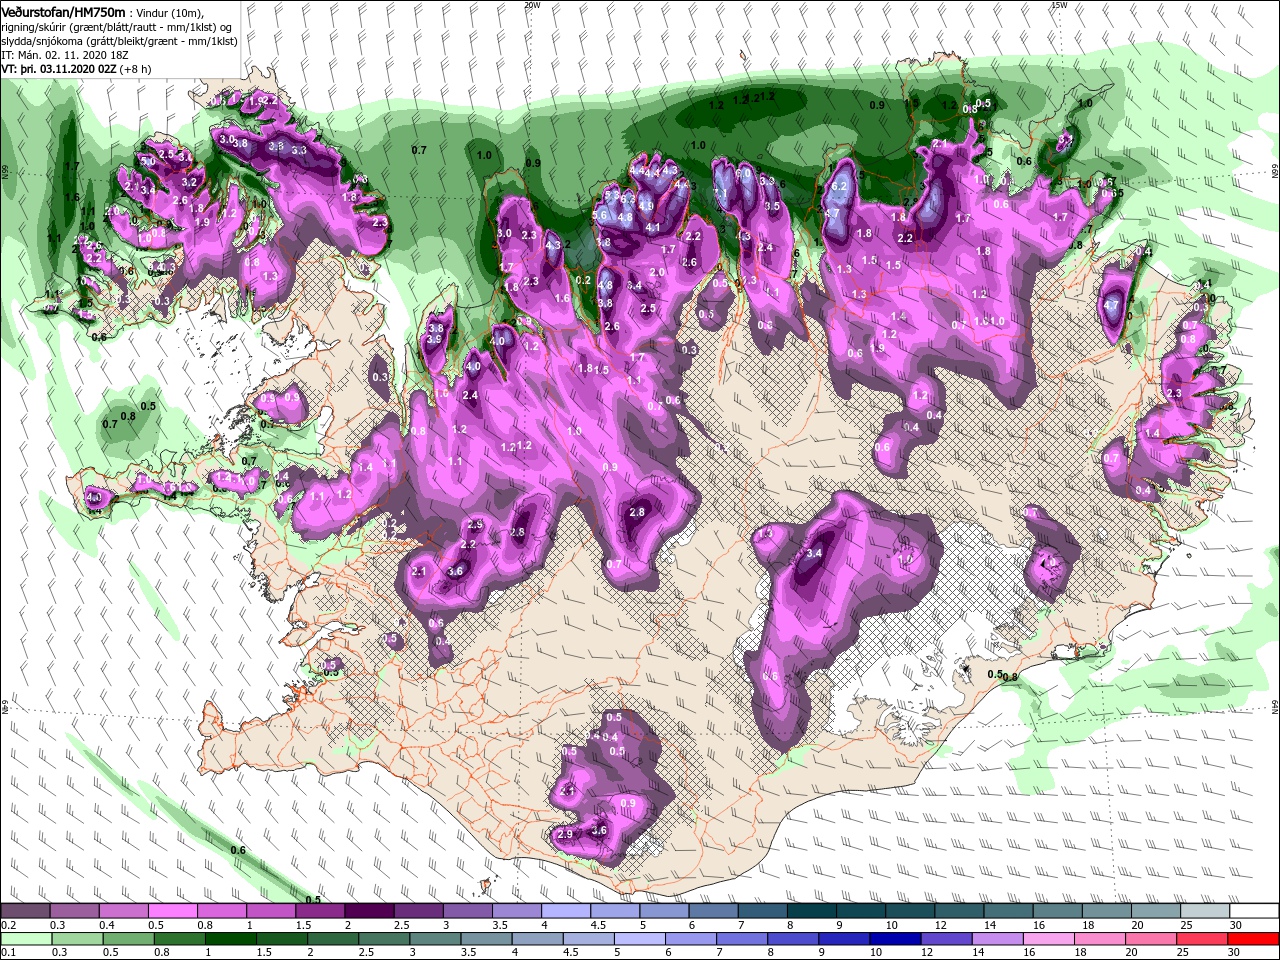Click the '0.2' label in the snow legend row
This screenshot has height=960, width=1280.
(8, 926)
